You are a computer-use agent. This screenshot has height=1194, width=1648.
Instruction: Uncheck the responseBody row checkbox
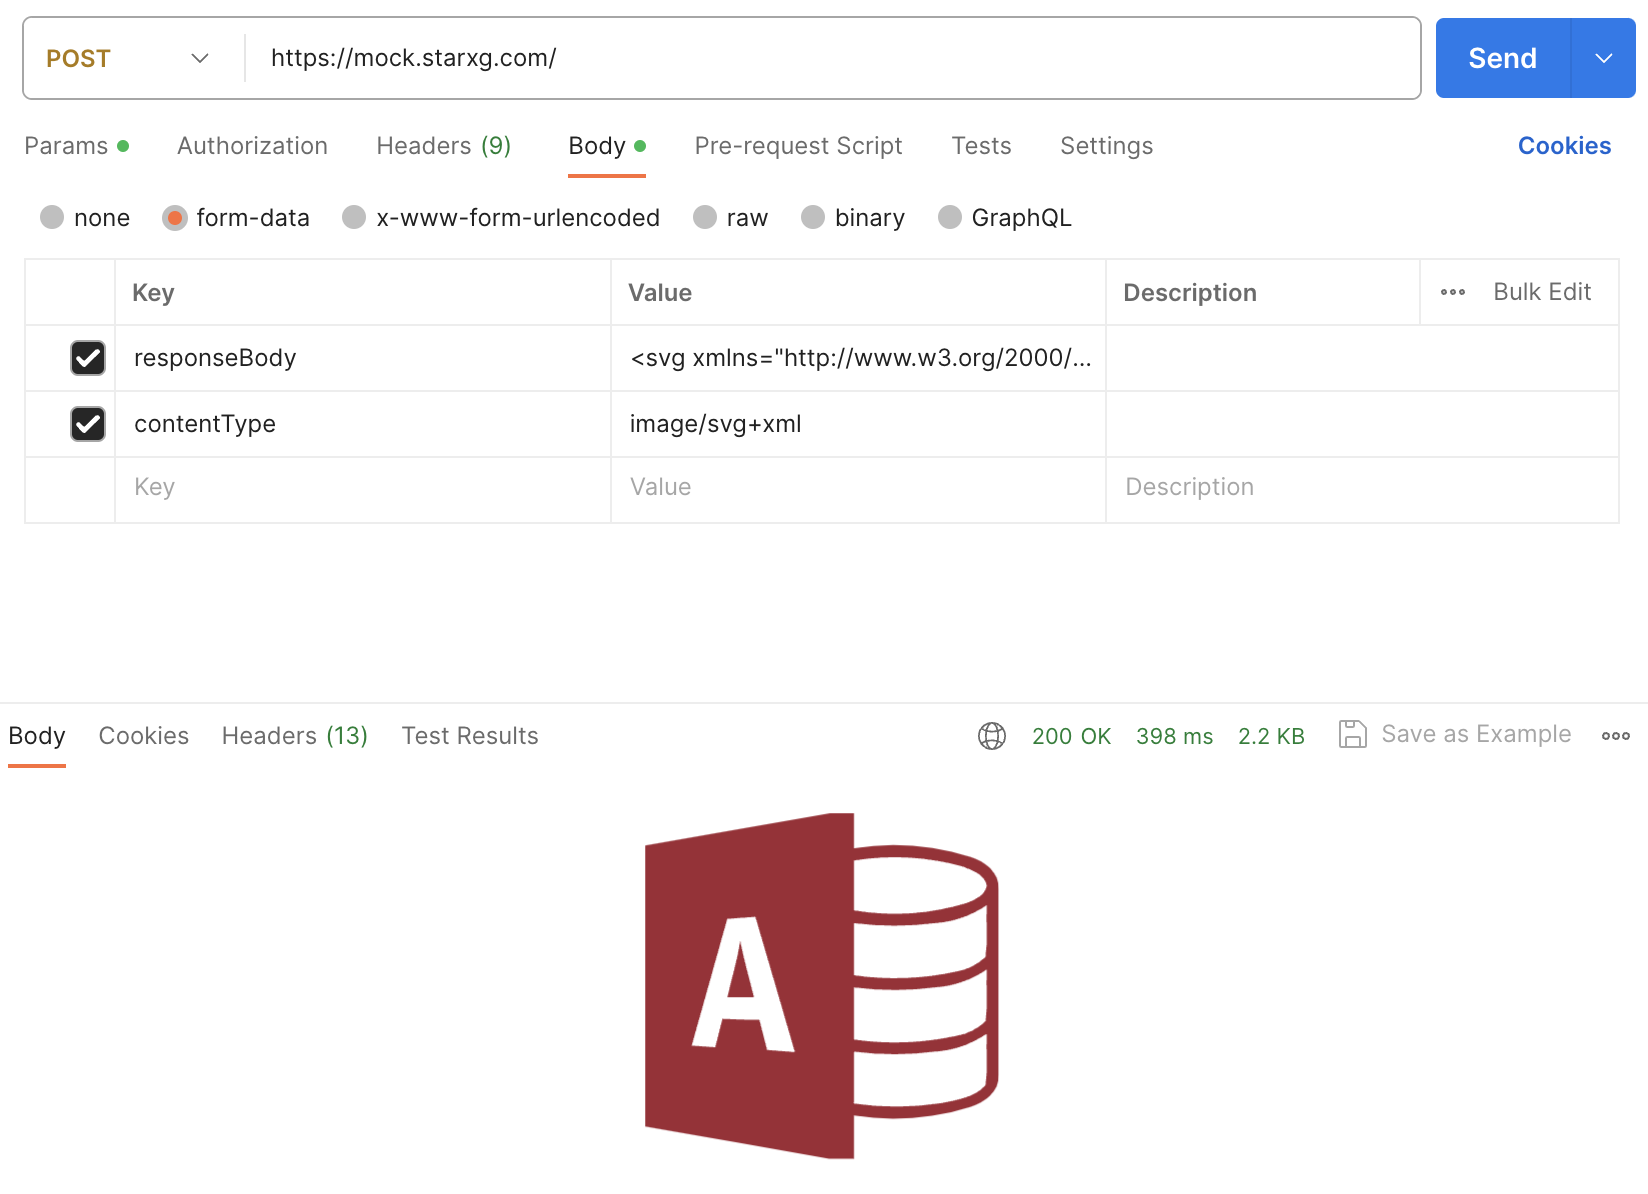click(x=88, y=358)
